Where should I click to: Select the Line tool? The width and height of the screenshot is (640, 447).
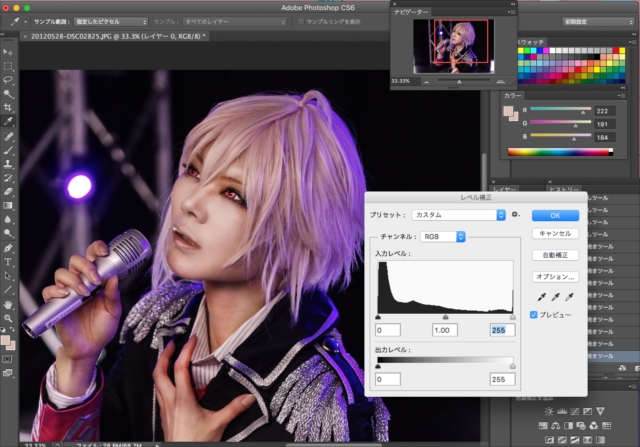pyautogui.click(x=8, y=290)
